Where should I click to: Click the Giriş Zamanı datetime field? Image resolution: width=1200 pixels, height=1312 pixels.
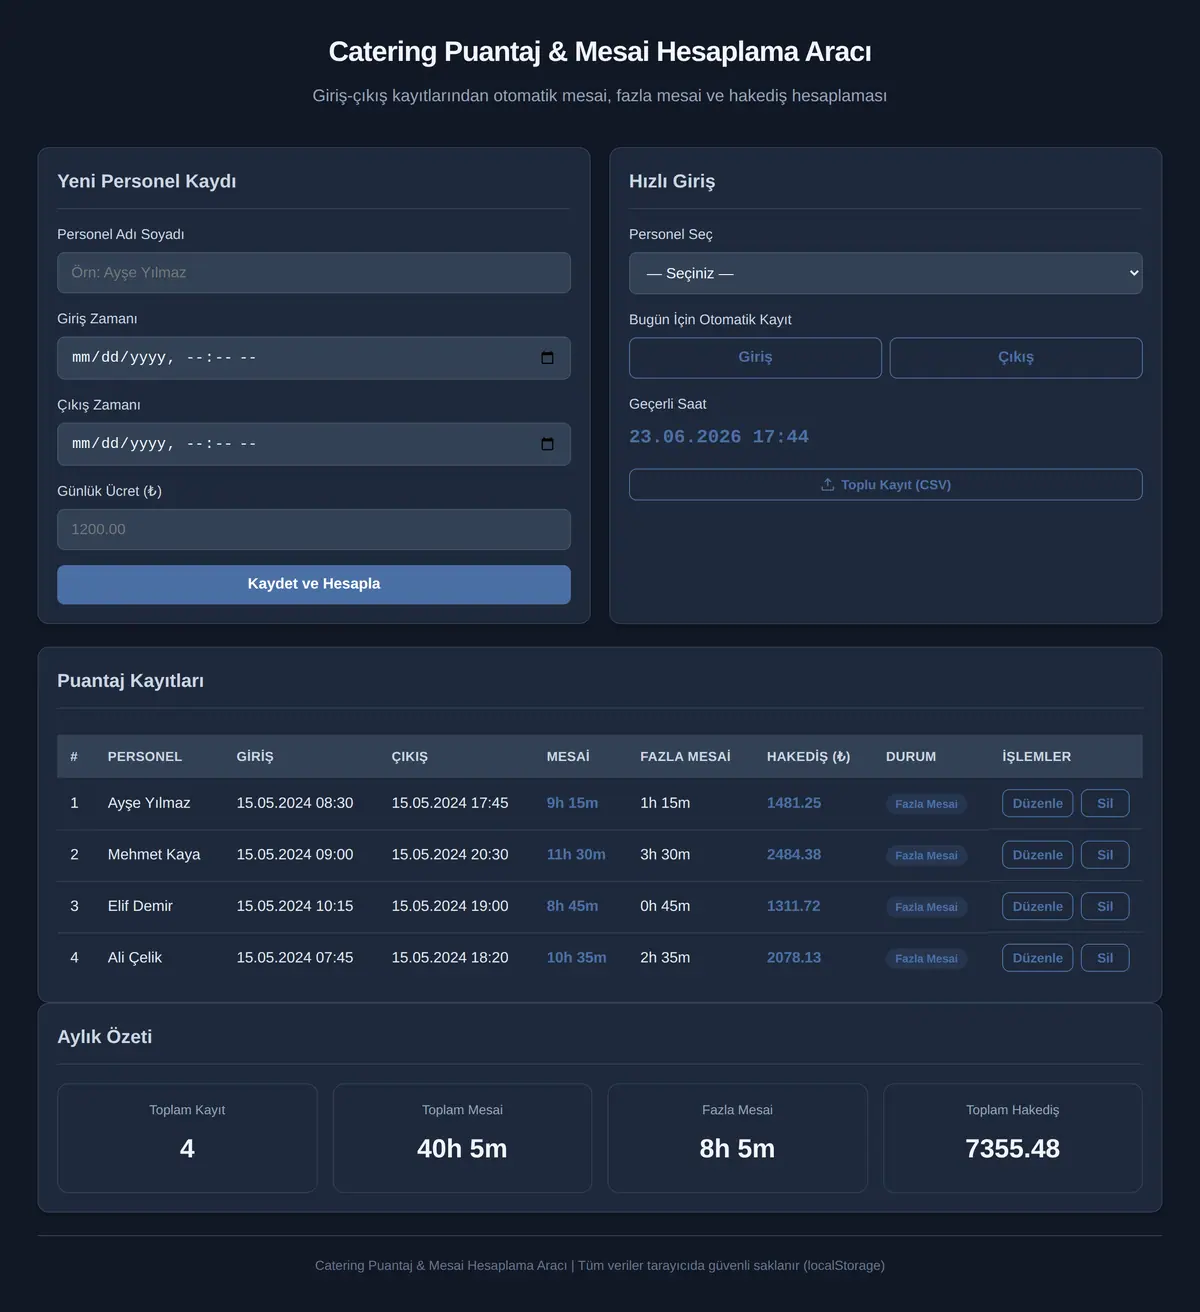[314, 358]
